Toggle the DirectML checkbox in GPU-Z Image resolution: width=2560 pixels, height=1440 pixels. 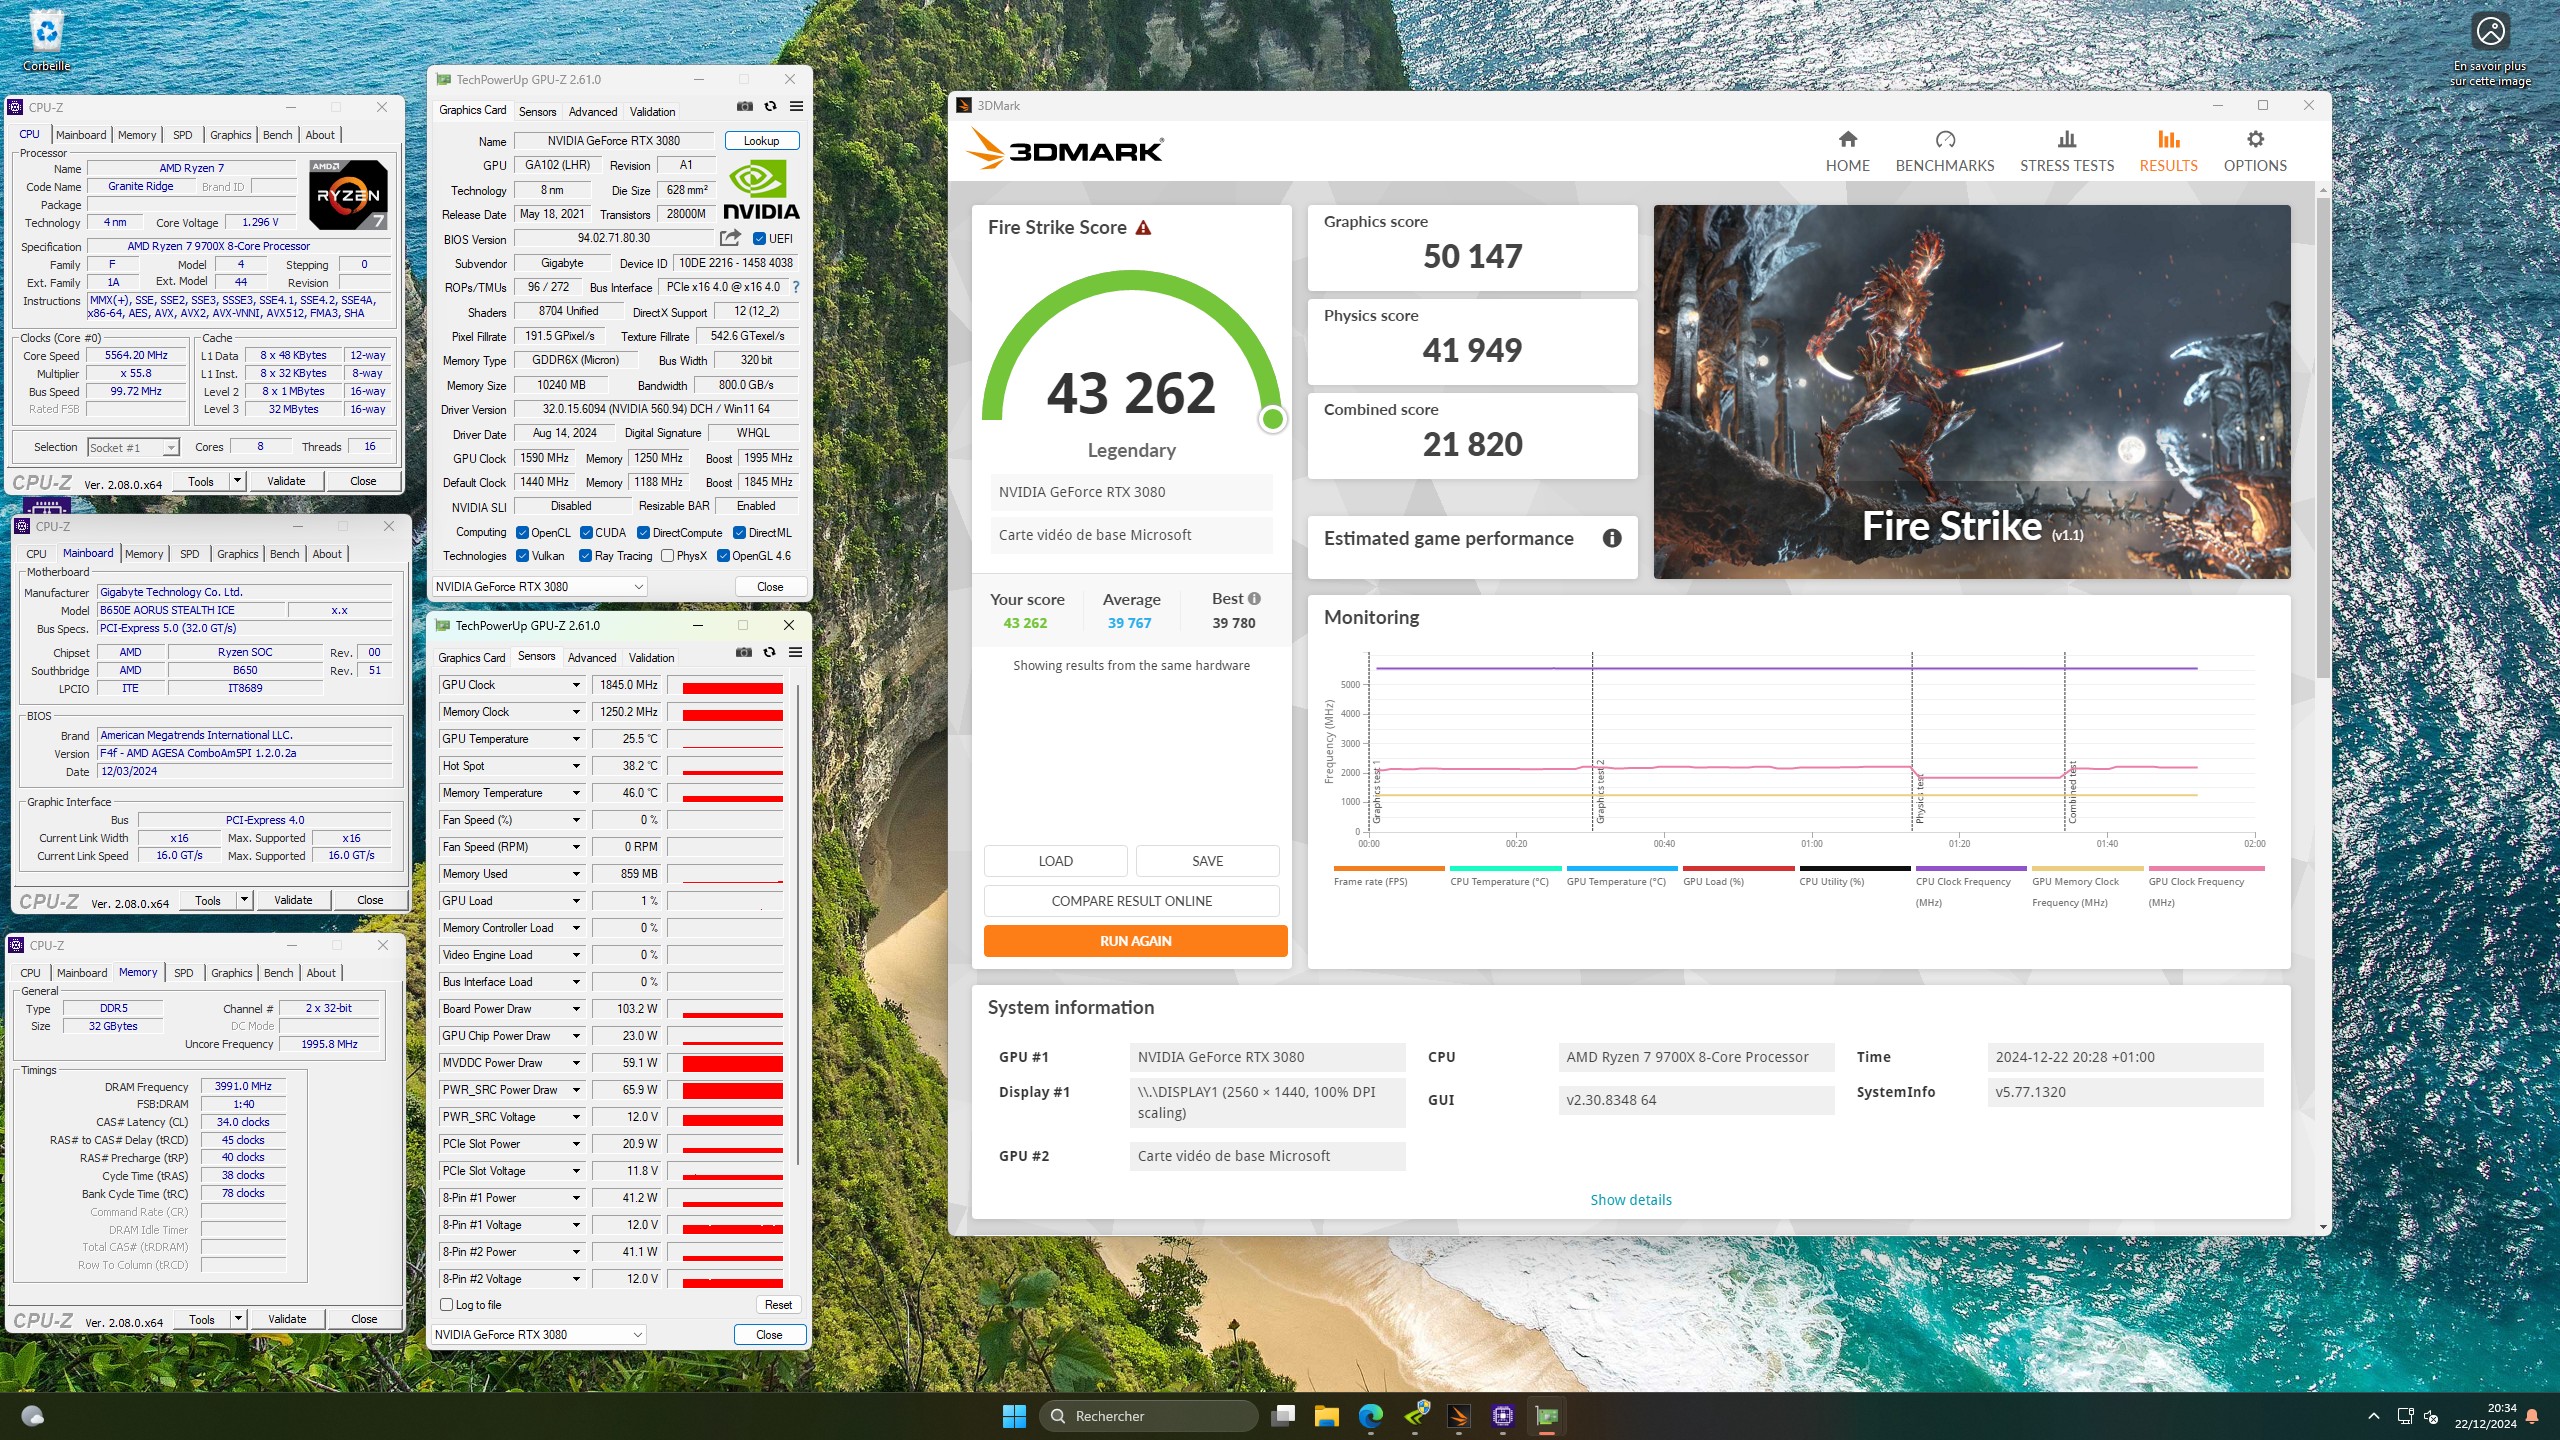739,533
